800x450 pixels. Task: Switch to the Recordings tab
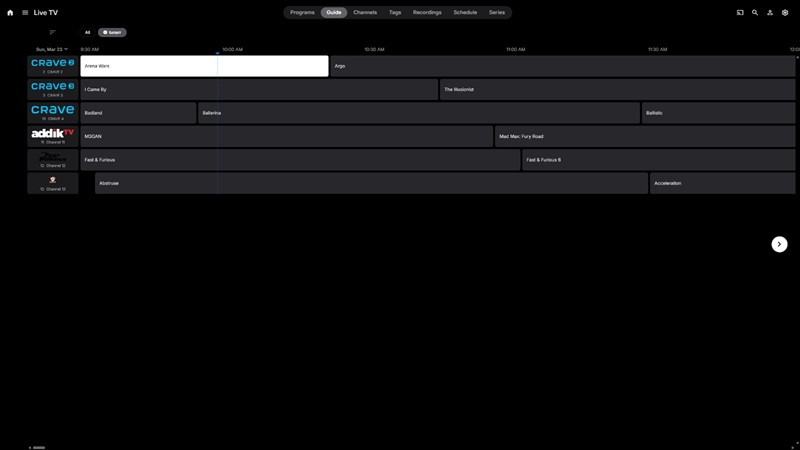pyautogui.click(x=427, y=12)
